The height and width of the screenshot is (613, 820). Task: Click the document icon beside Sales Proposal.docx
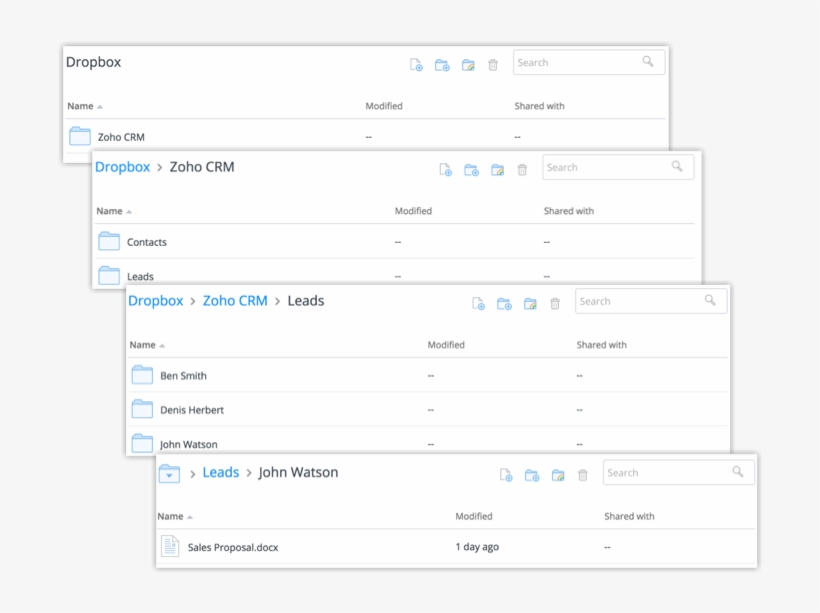pos(170,546)
